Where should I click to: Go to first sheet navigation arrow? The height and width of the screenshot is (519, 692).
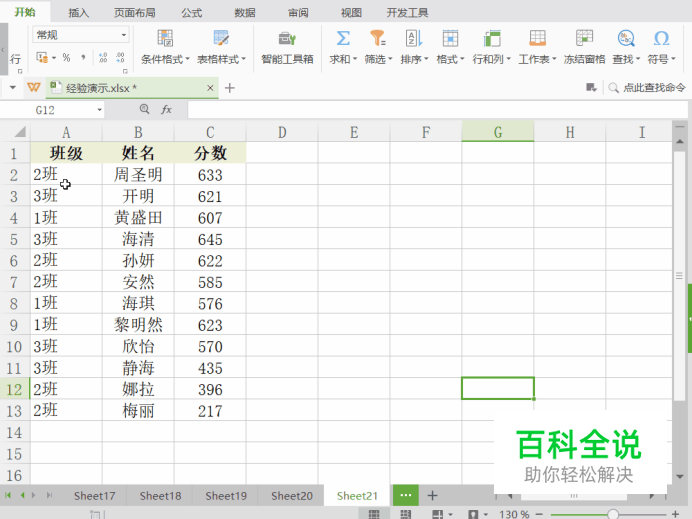click(8, 496)
